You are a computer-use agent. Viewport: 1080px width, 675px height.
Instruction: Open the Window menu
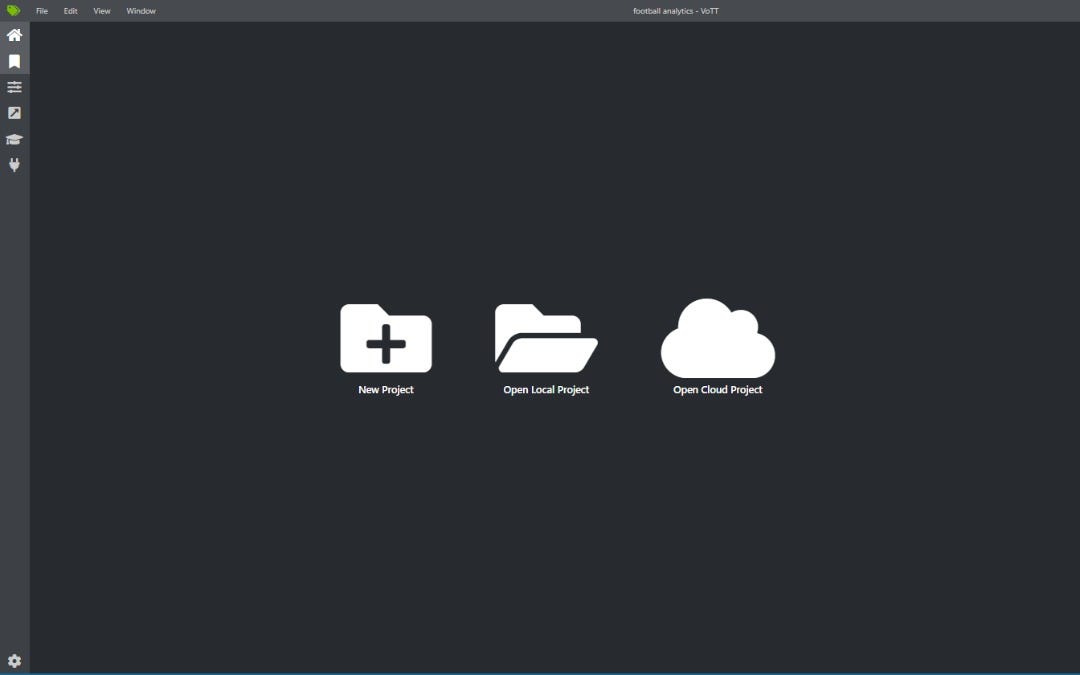click(141, 11)
